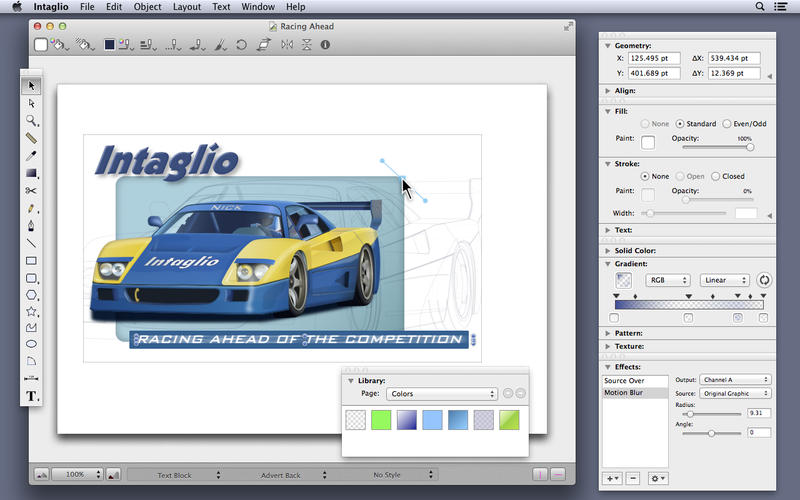
Task: Expand the Align section
Action: [608, 91]
